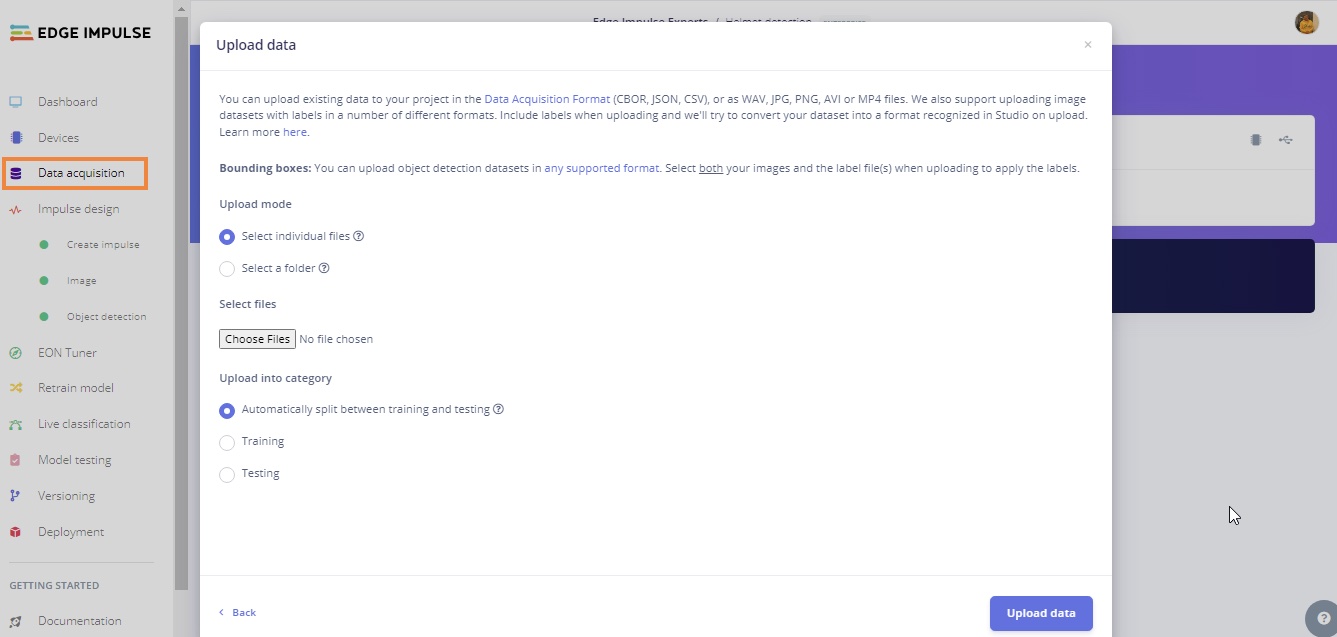The image size is (1337, 637).
Task: Open the Impulse design menu item
Action: pos(78,209)
